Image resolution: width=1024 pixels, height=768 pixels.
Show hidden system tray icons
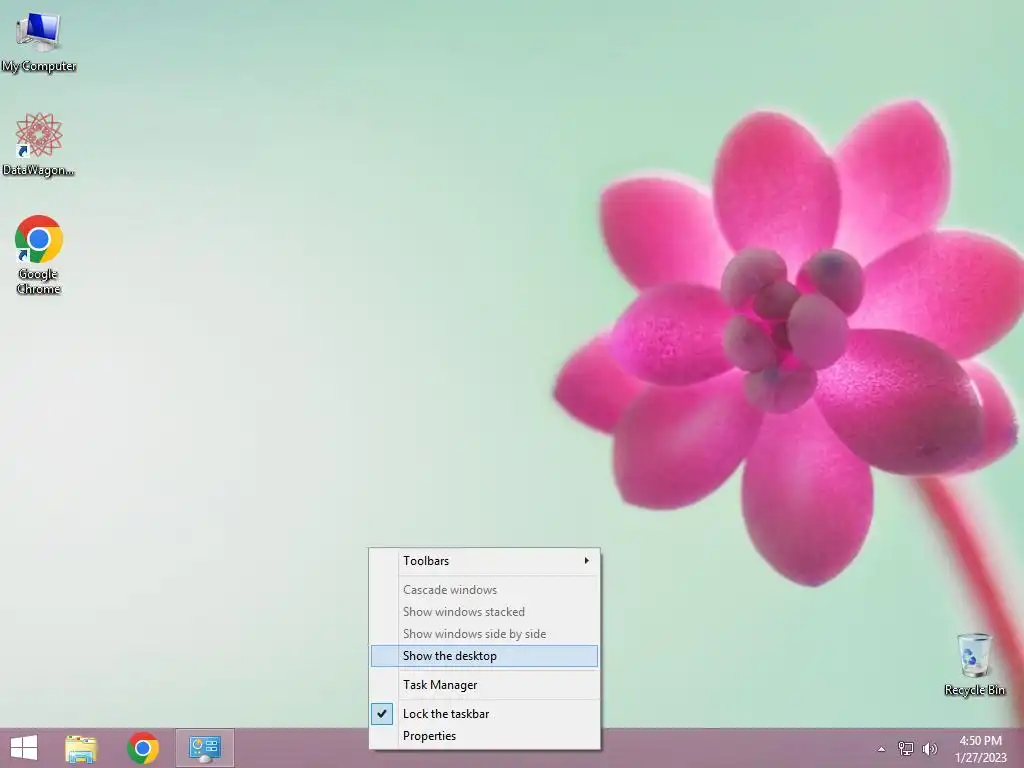[882, 749]
